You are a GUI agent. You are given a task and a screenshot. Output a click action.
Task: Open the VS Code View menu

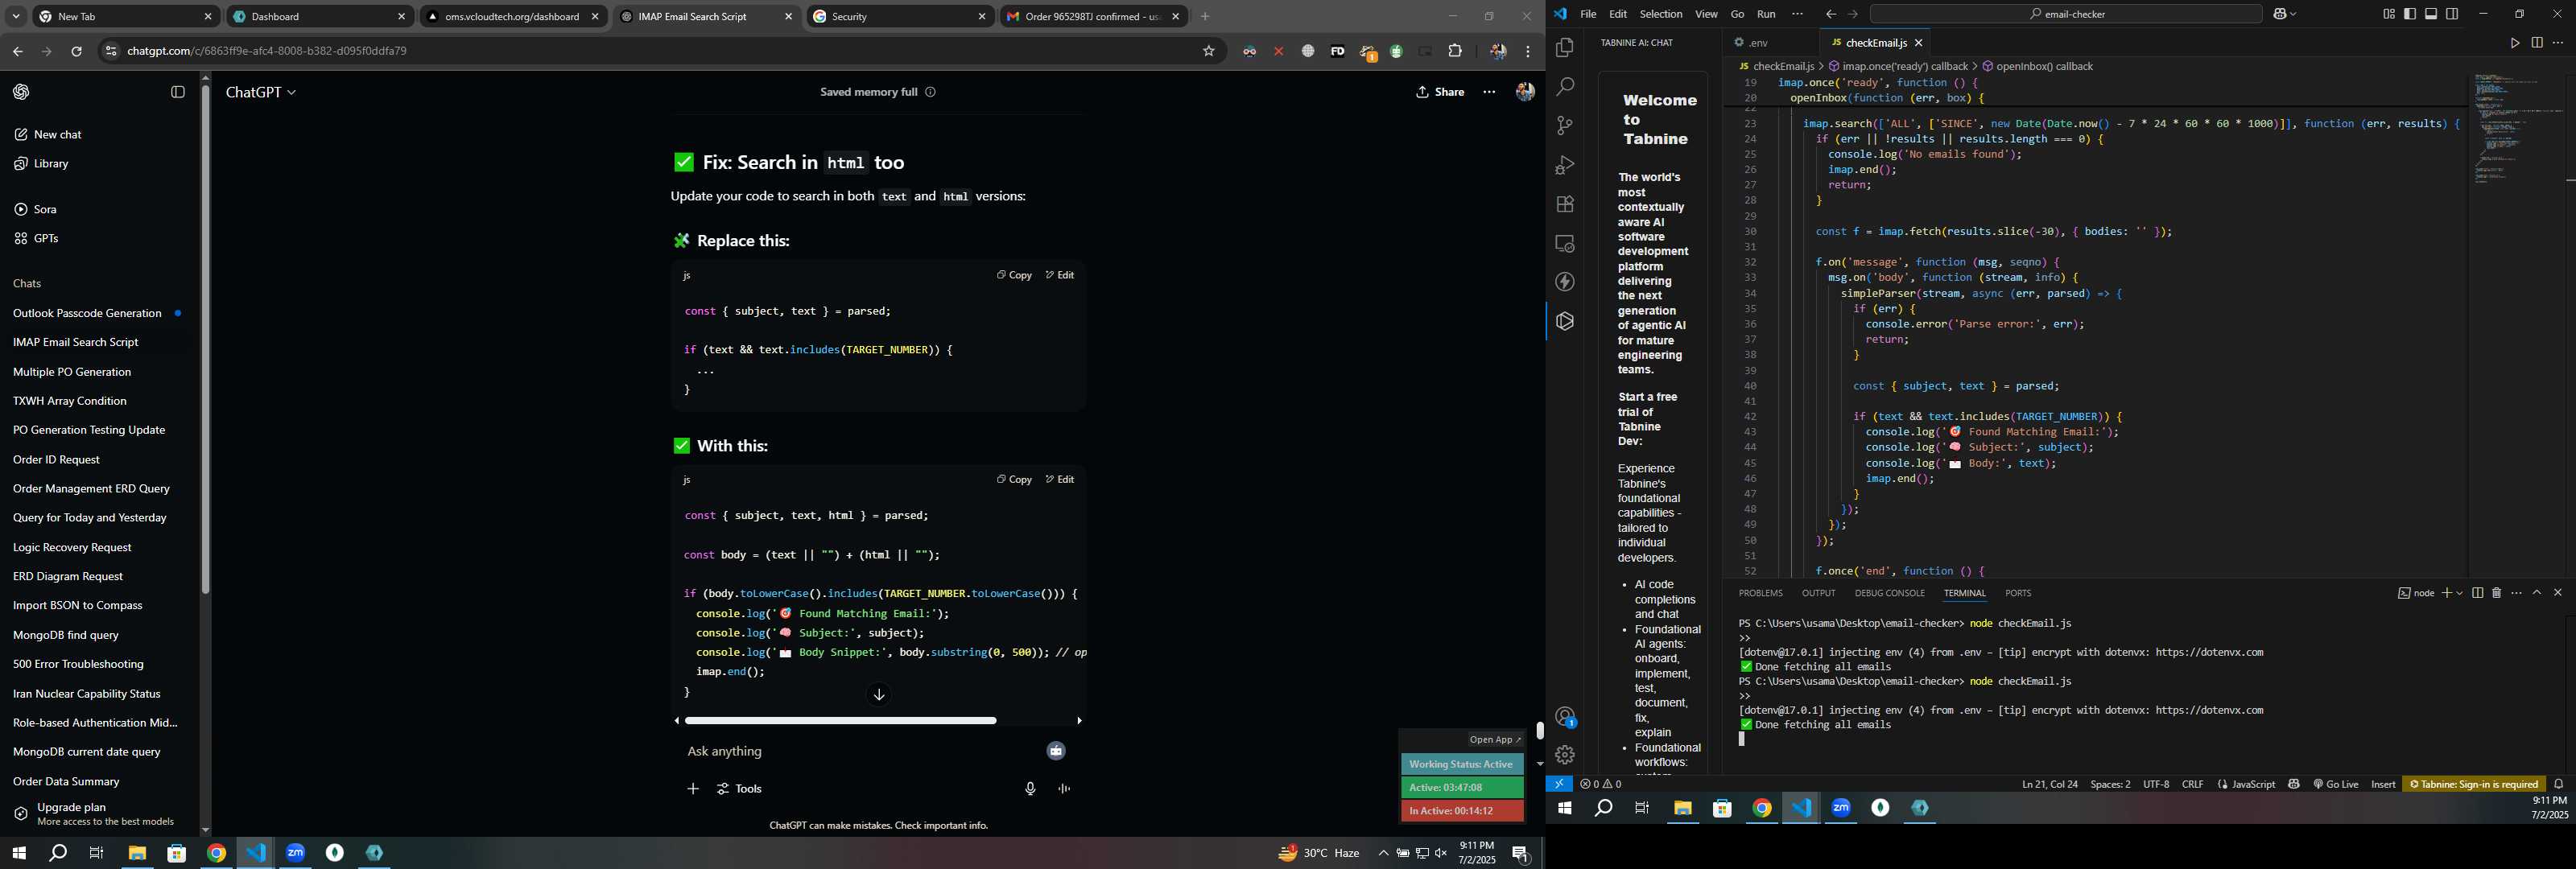click(1706, 14)
